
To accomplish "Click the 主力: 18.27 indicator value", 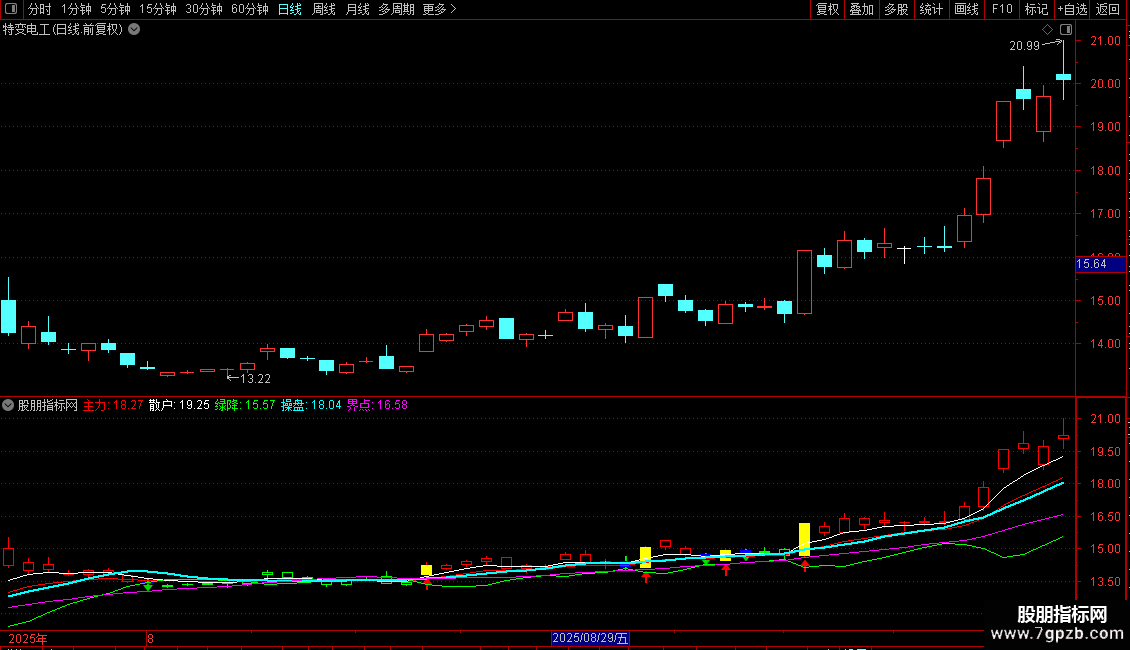I will pos(113,405).
